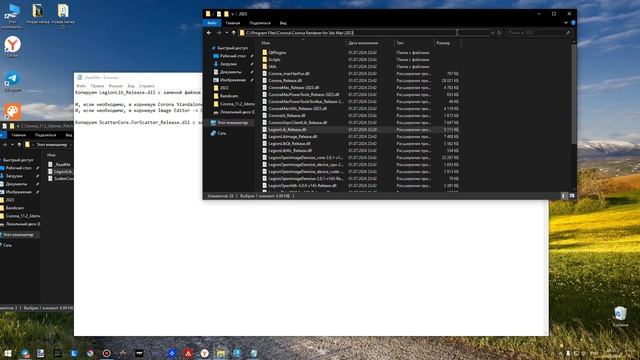Switch to details view icon in status bar

coord(564,196)
